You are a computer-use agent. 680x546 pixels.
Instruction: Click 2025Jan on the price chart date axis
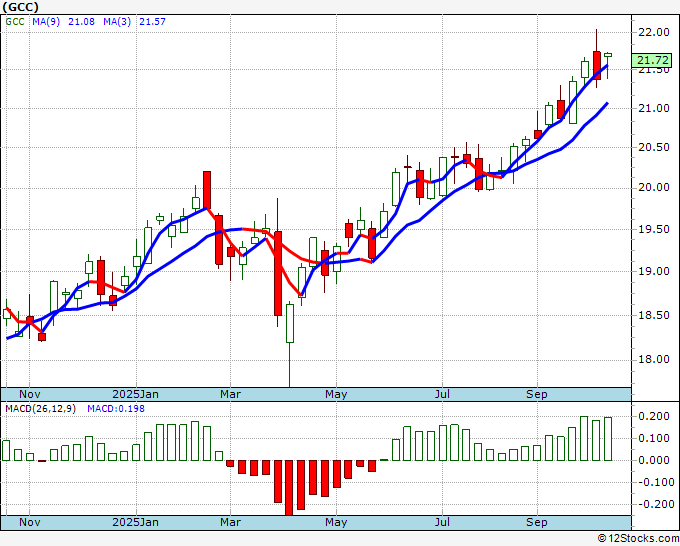tap(135, 394)
